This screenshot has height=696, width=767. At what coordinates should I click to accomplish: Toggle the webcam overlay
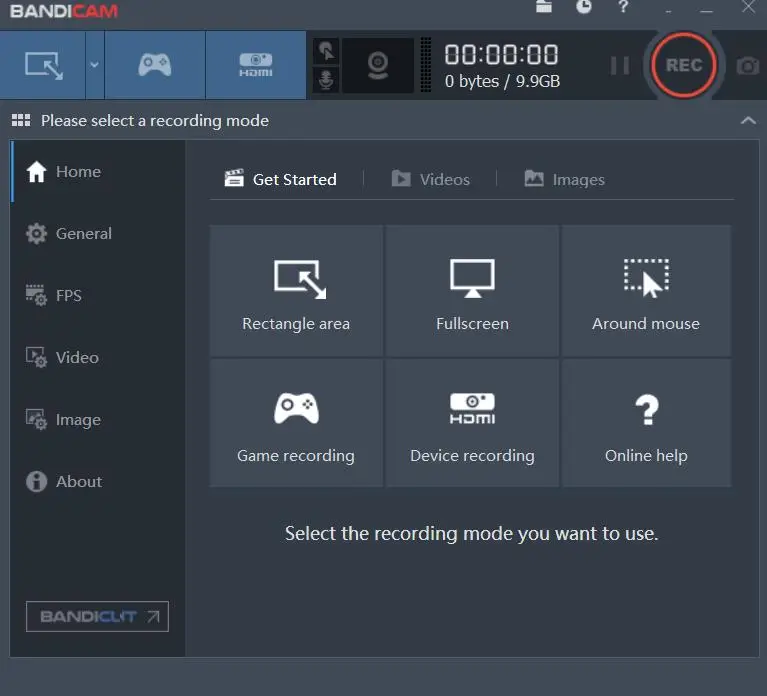tap(378, 66)
